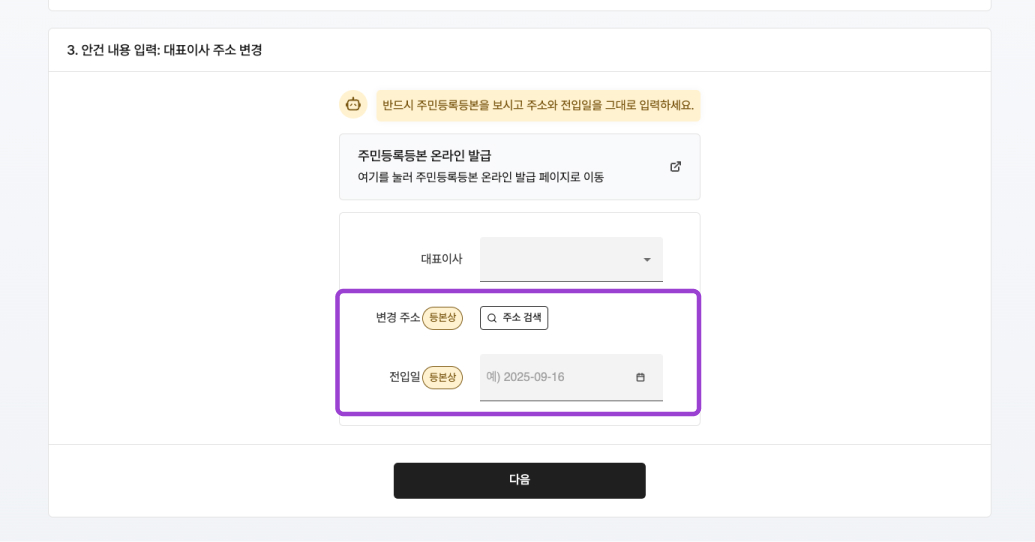
Task: Click the magnifier icon in the 주소 검색 button
Action: (492, 318)
